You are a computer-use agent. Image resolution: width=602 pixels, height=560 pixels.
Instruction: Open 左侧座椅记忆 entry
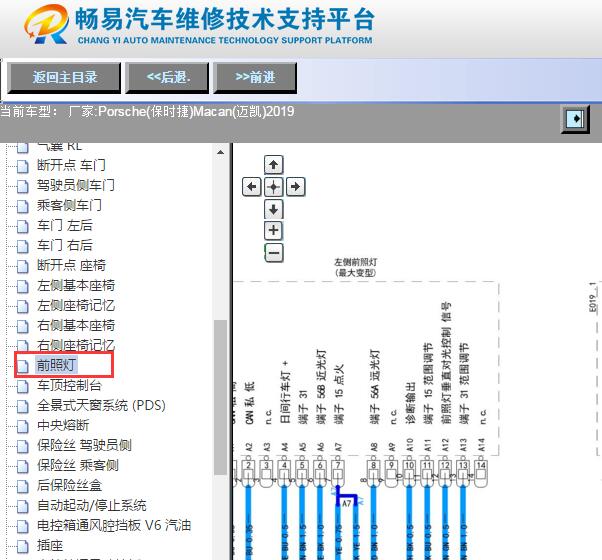click(x=76, y=306)
